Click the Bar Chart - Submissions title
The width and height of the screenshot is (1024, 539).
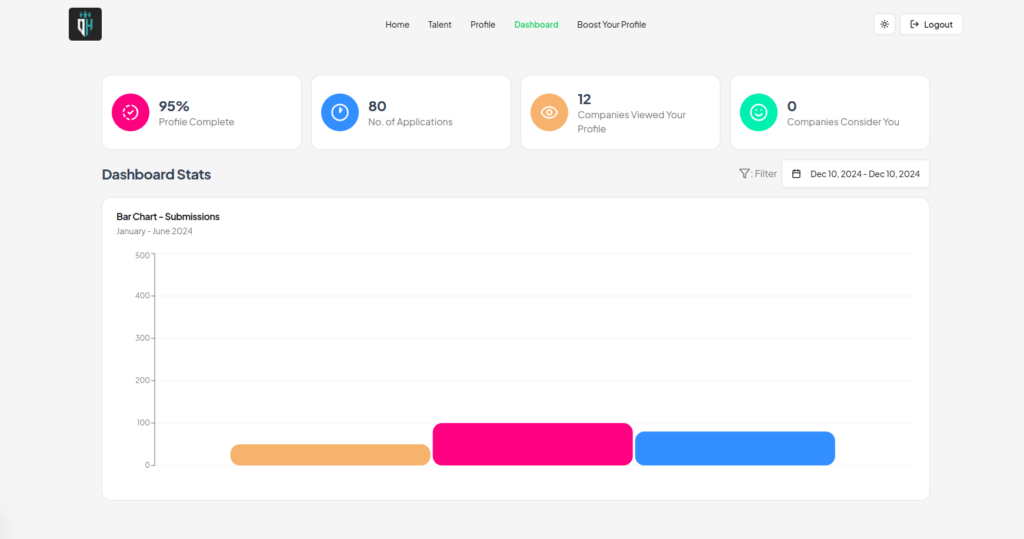click(168, 216)
